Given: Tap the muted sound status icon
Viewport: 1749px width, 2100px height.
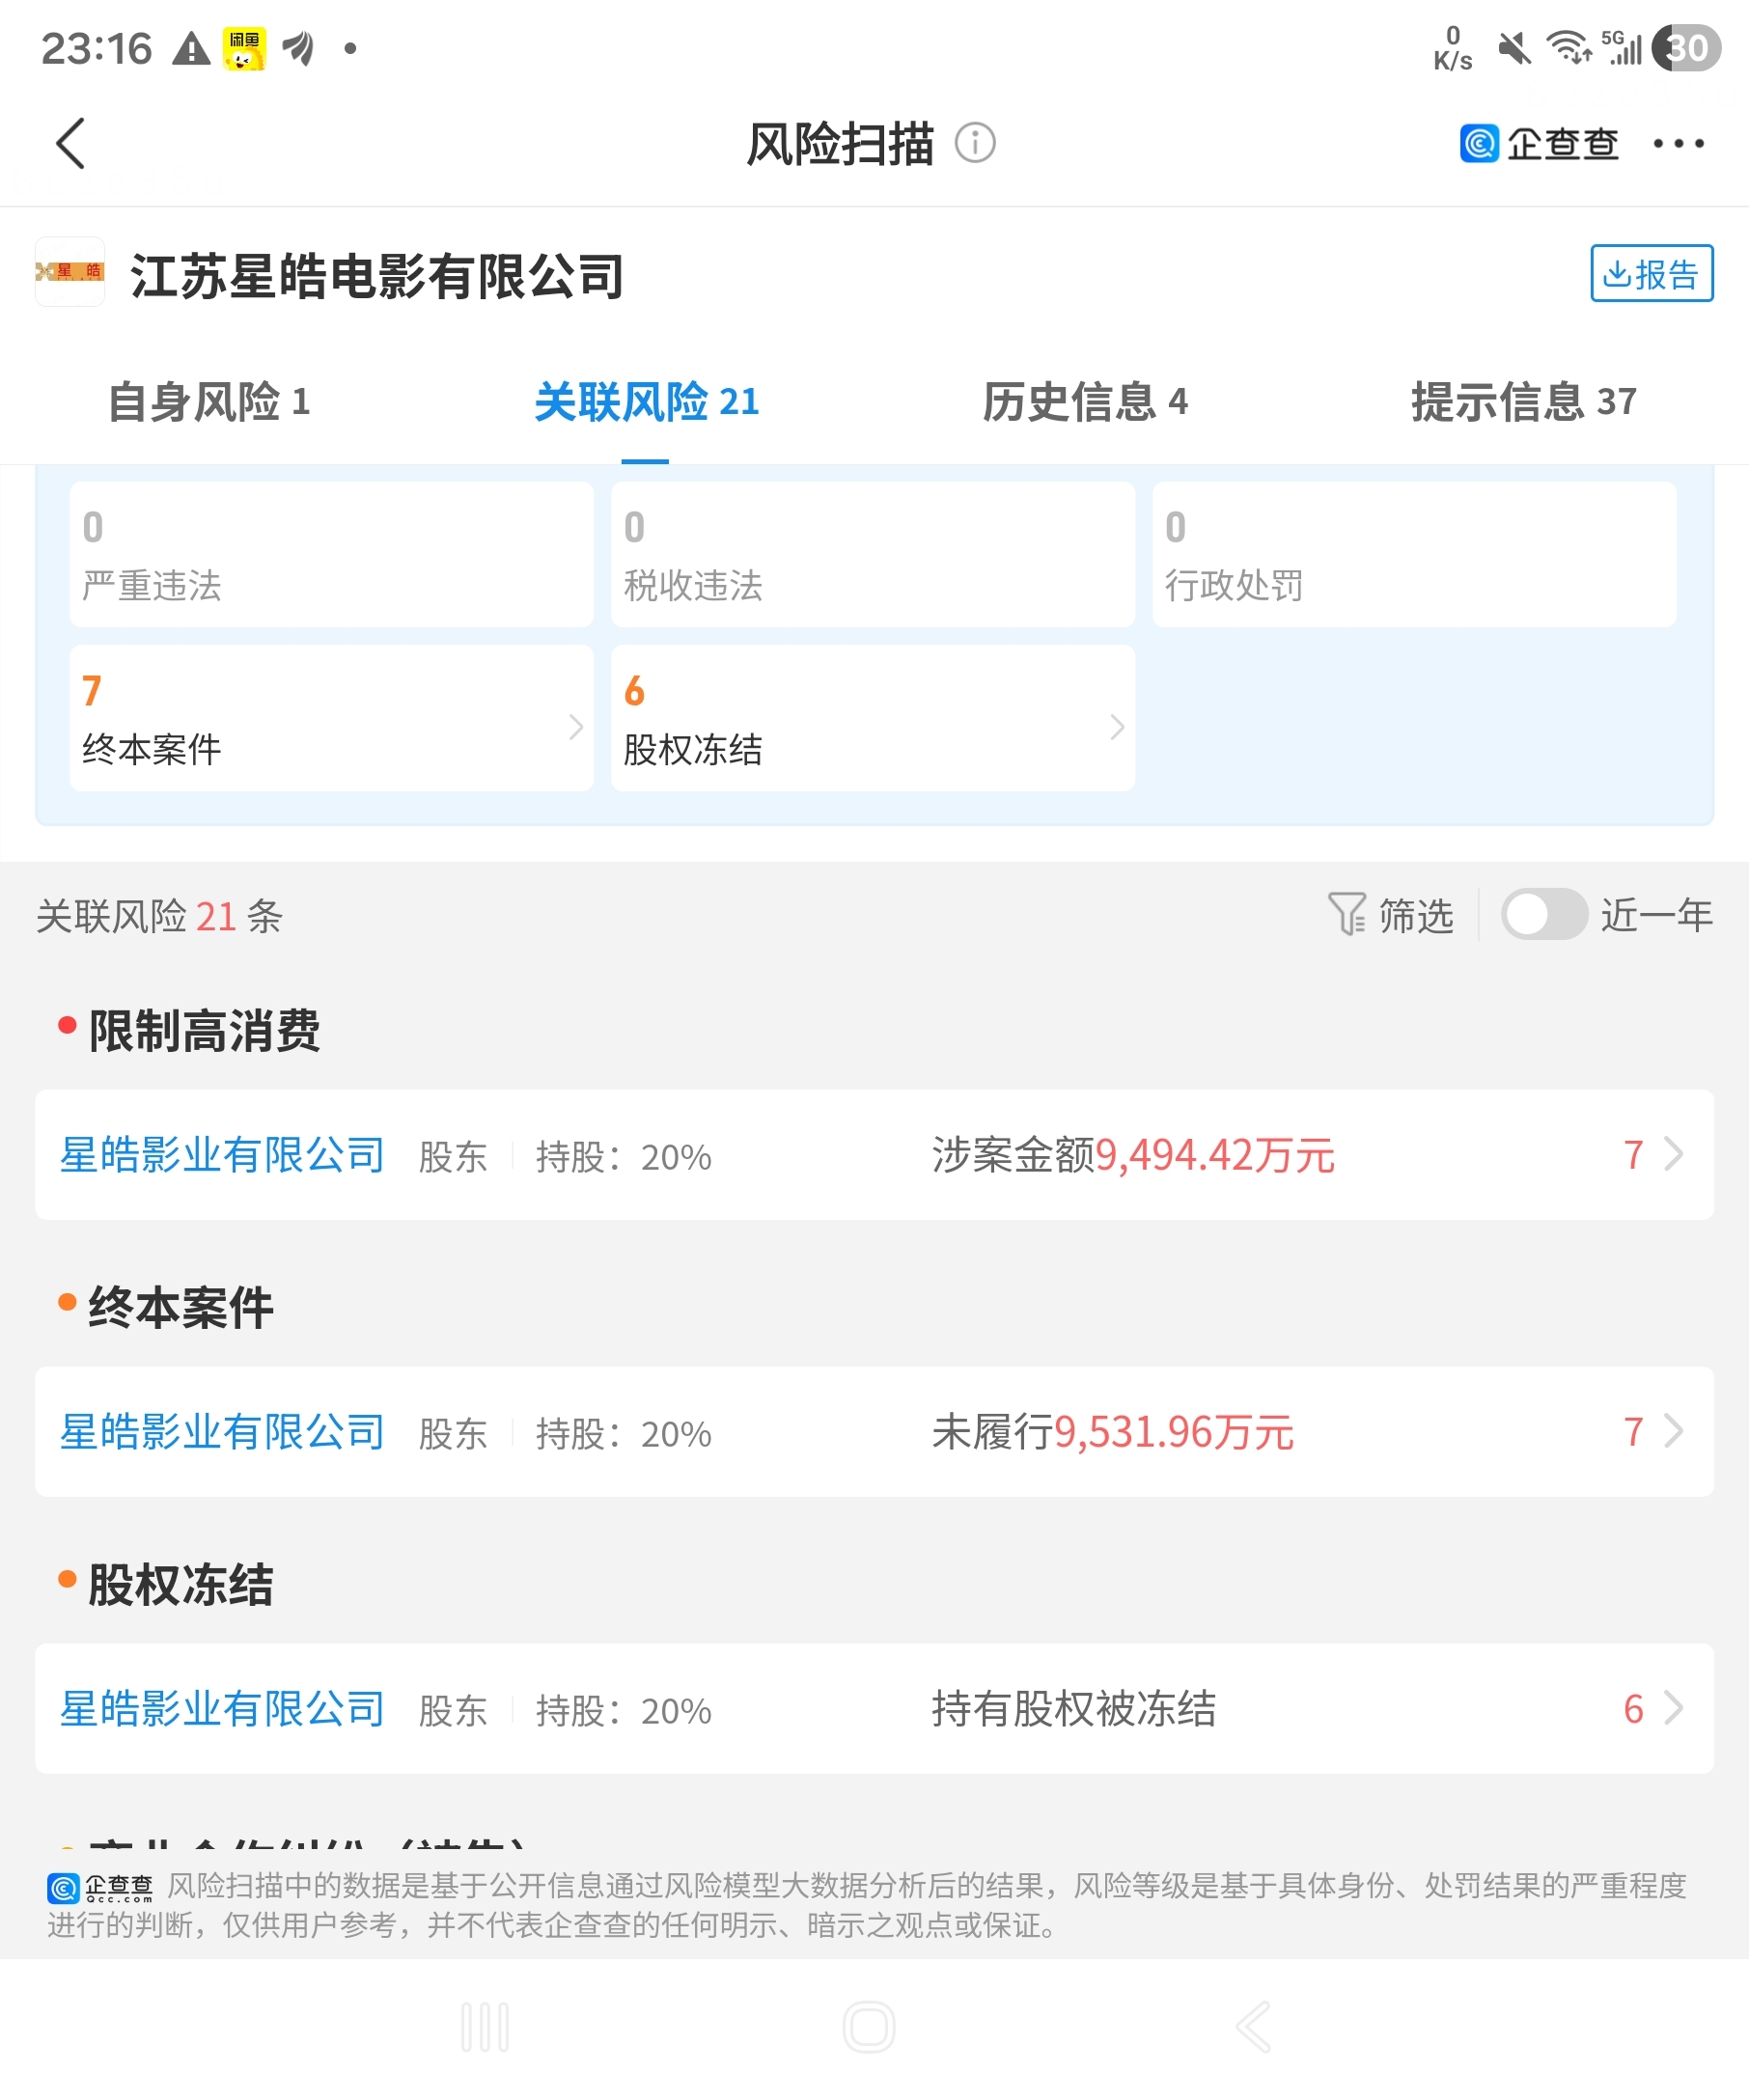Looking at the screenshot, I should [1515, 48].
